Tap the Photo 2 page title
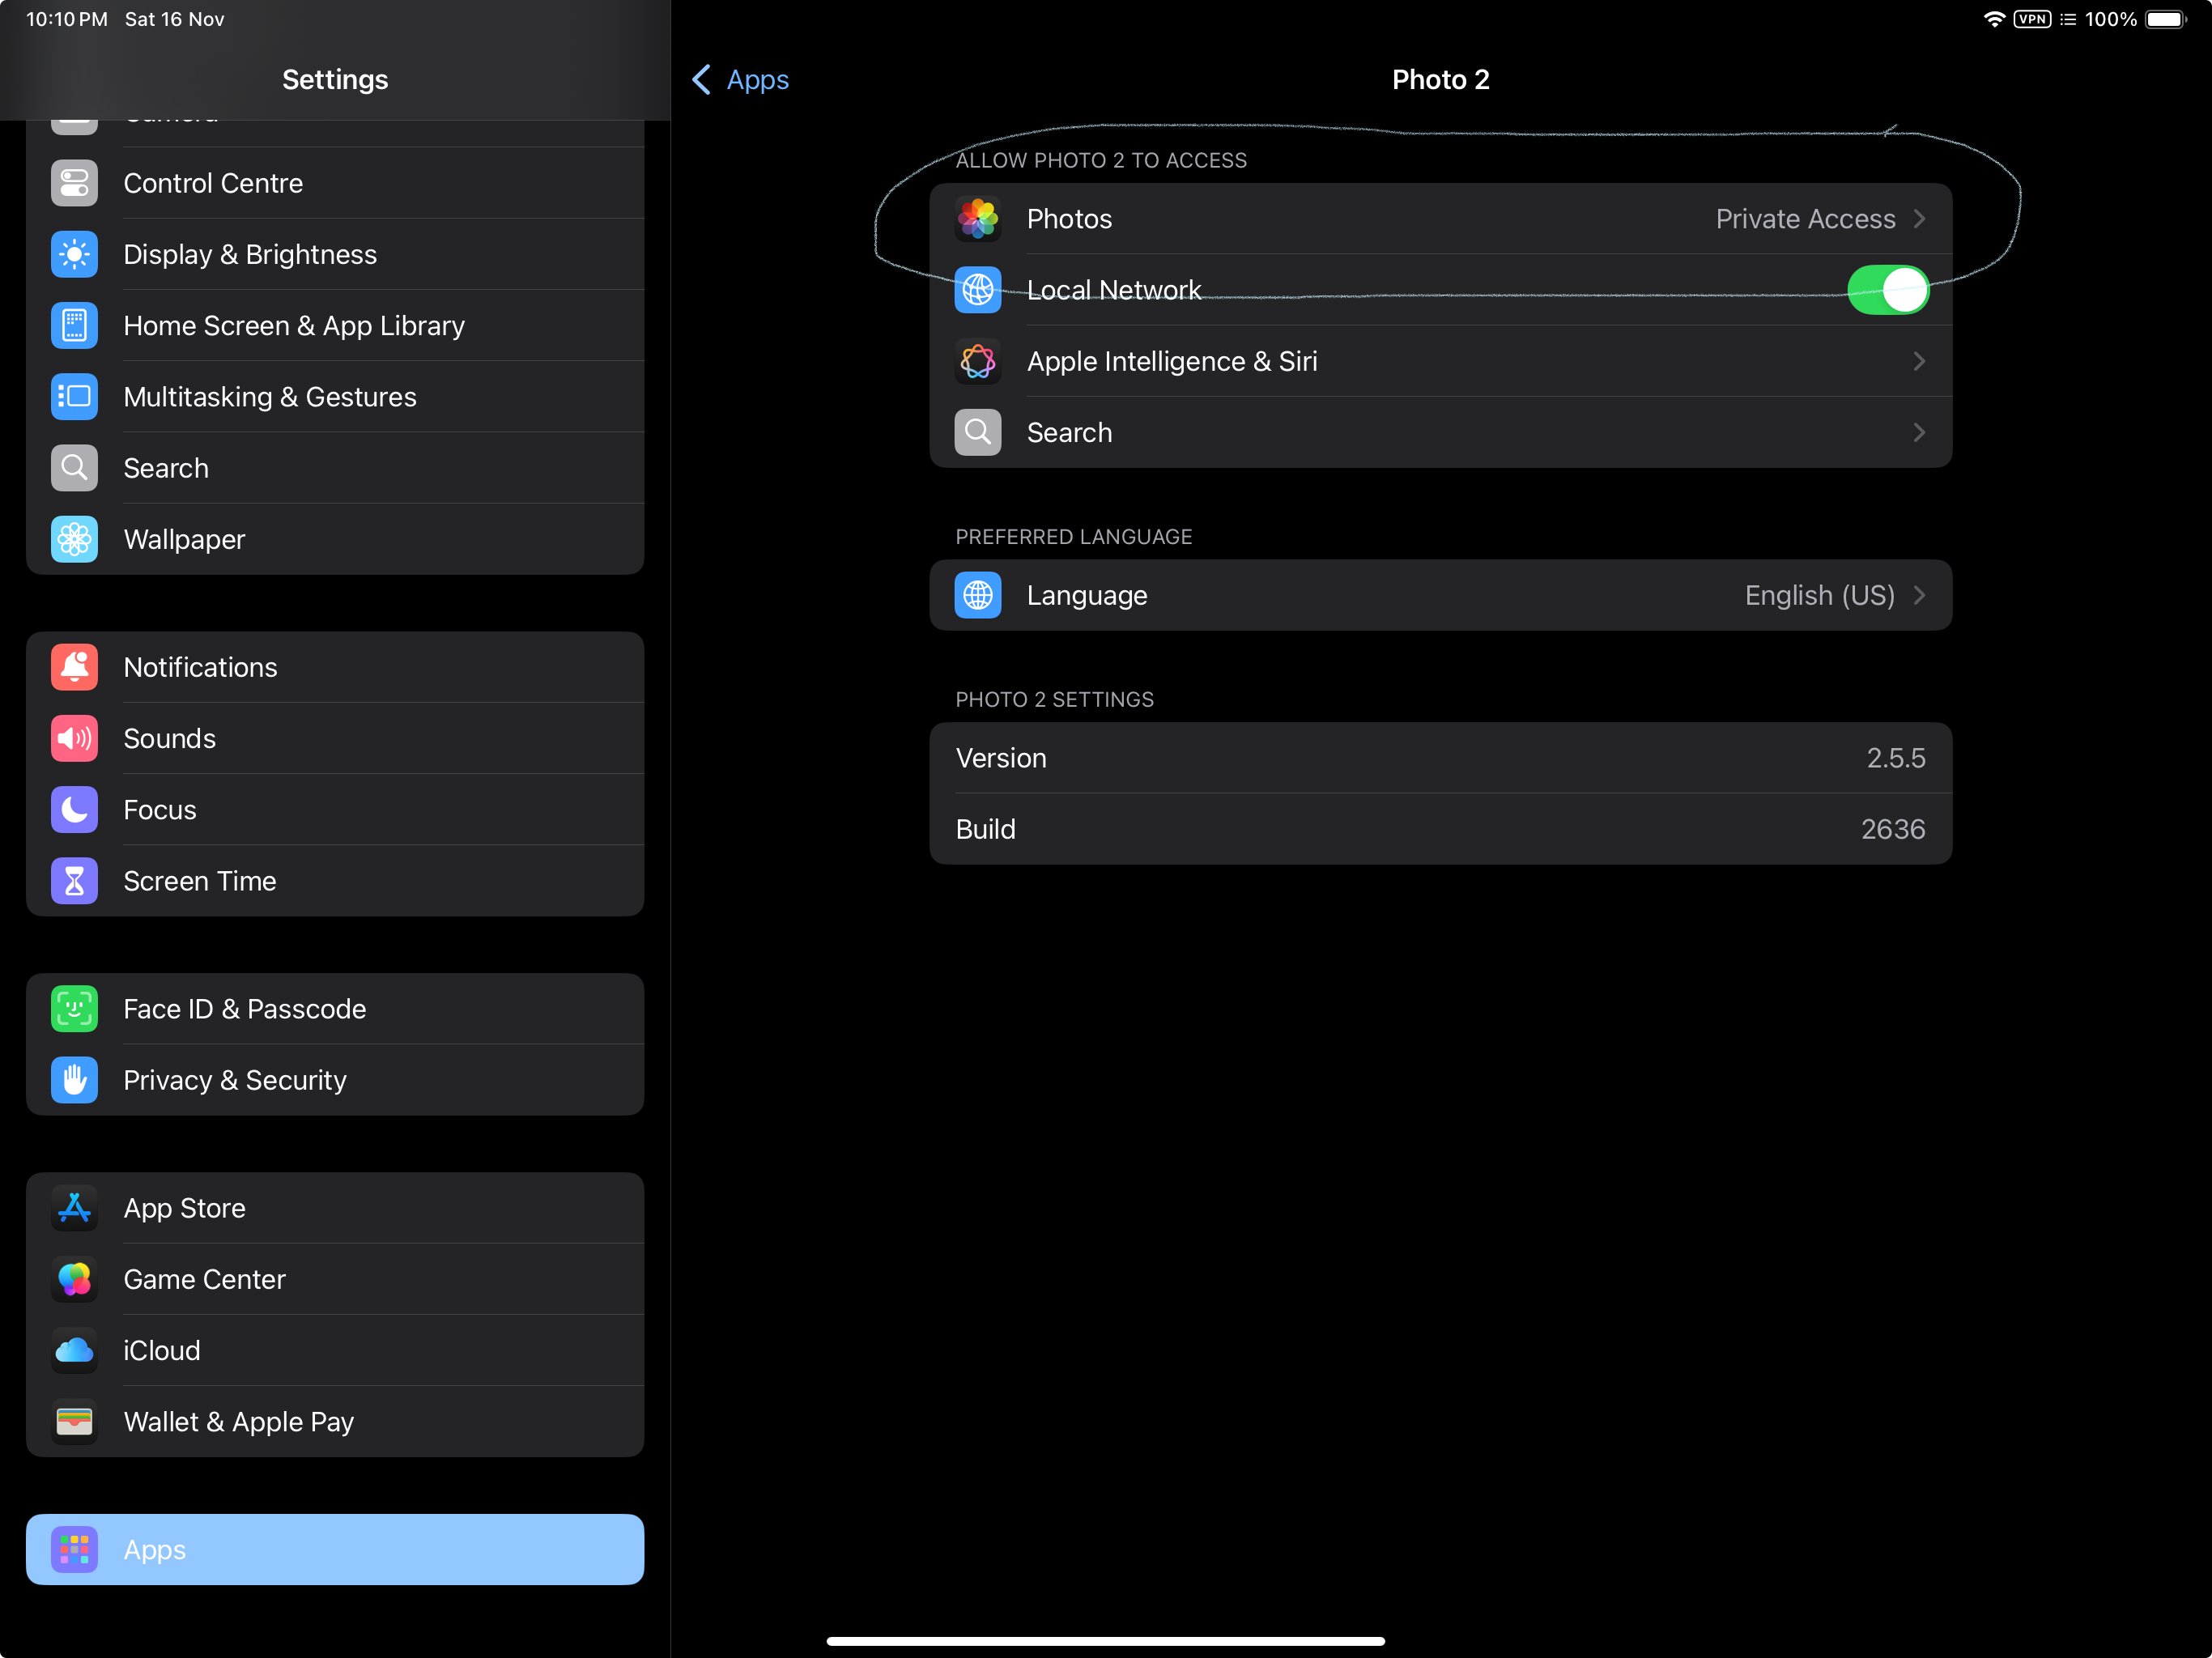The image size is (2212, 1658). (x=1440, y=79)
